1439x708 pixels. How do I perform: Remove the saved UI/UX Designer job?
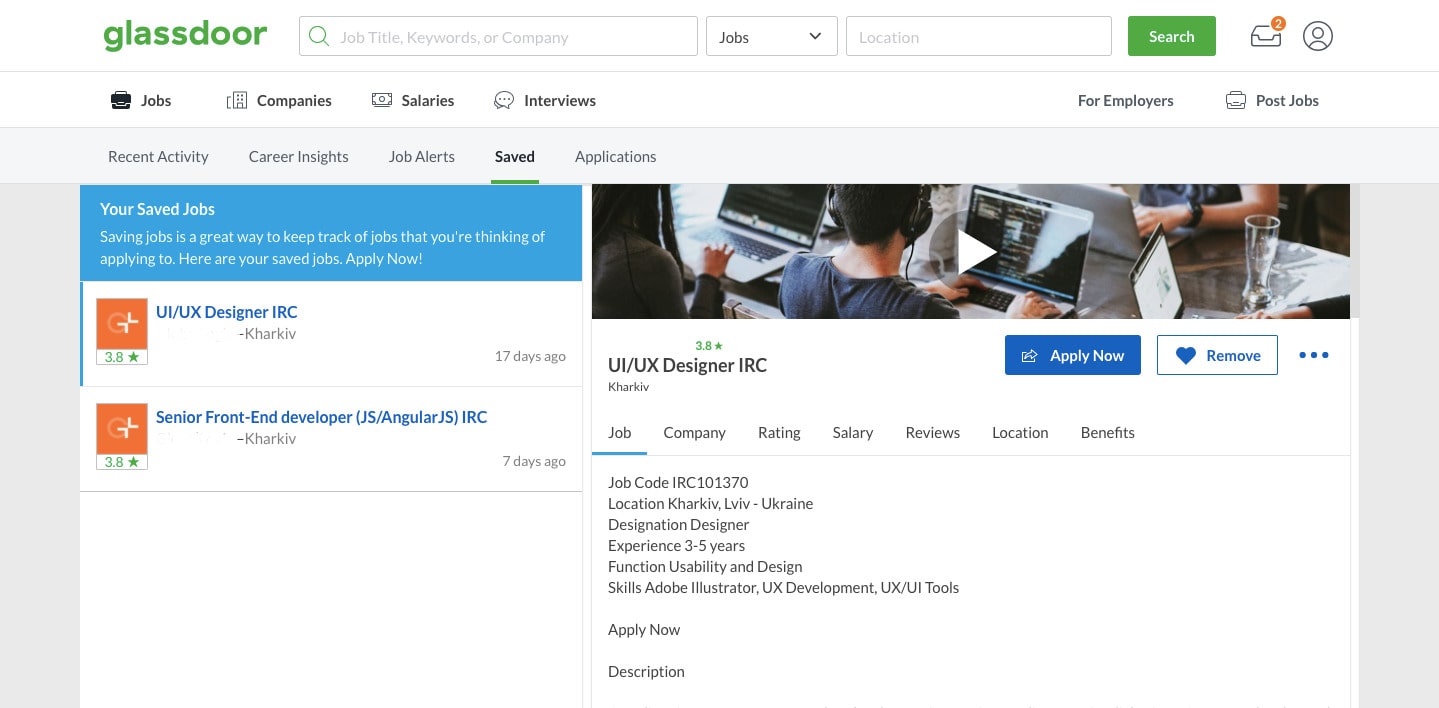click(1217, 355)
